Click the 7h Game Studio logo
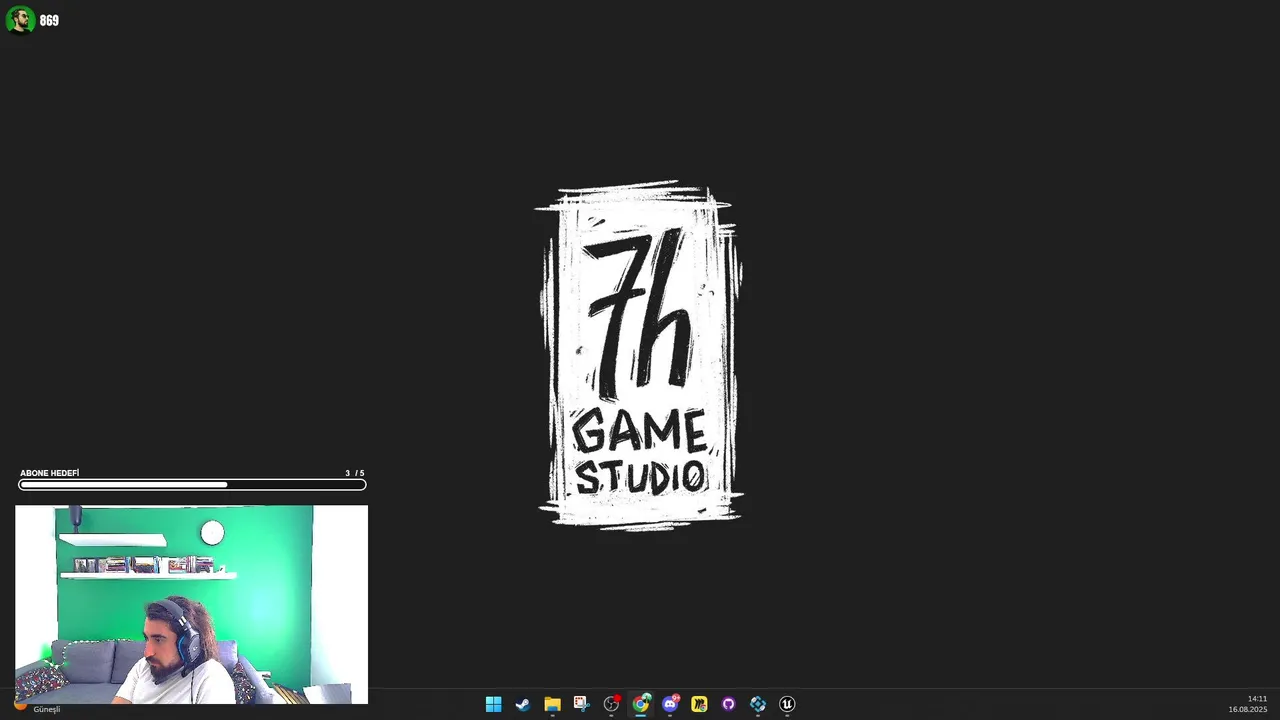 (640, 355)
